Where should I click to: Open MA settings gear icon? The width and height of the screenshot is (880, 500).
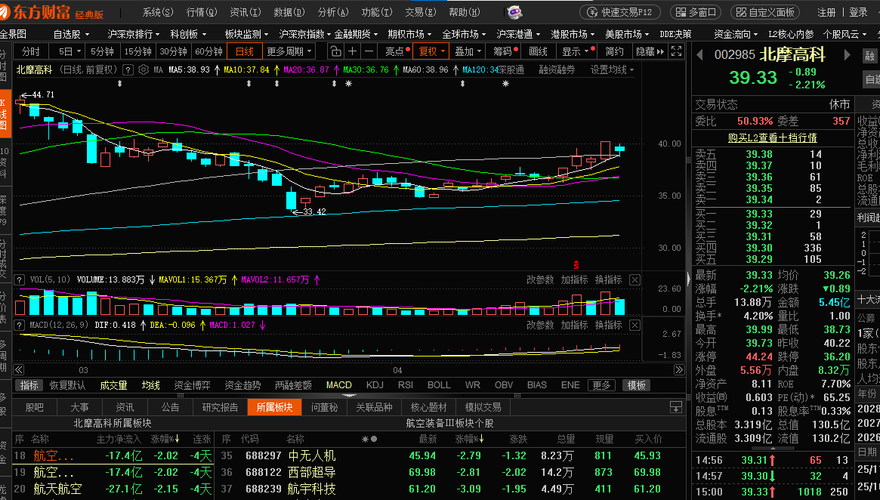[143, 70]
